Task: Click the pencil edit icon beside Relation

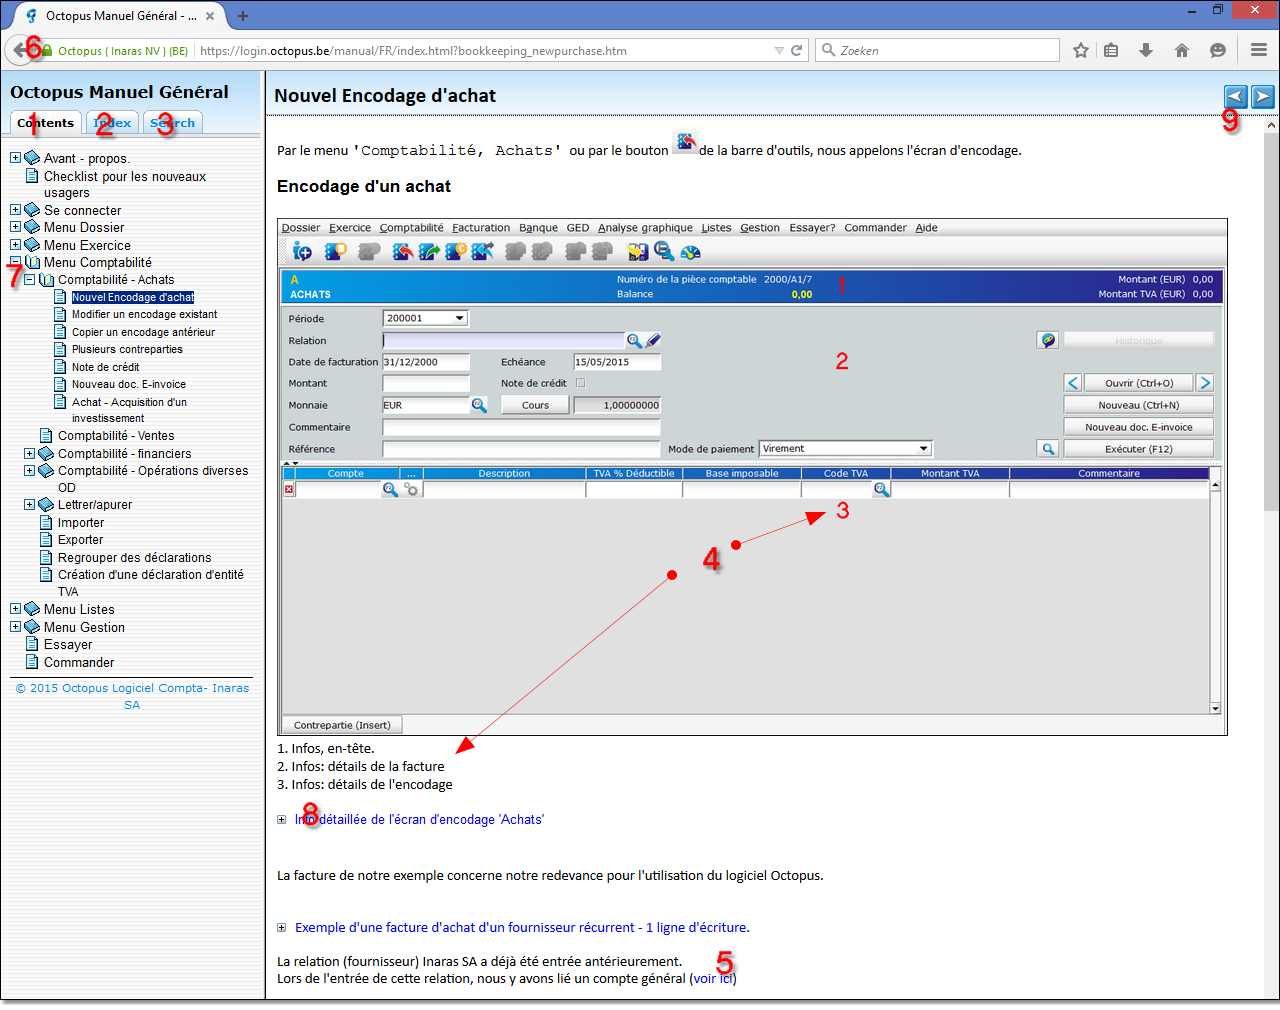Action: point(653,341)
